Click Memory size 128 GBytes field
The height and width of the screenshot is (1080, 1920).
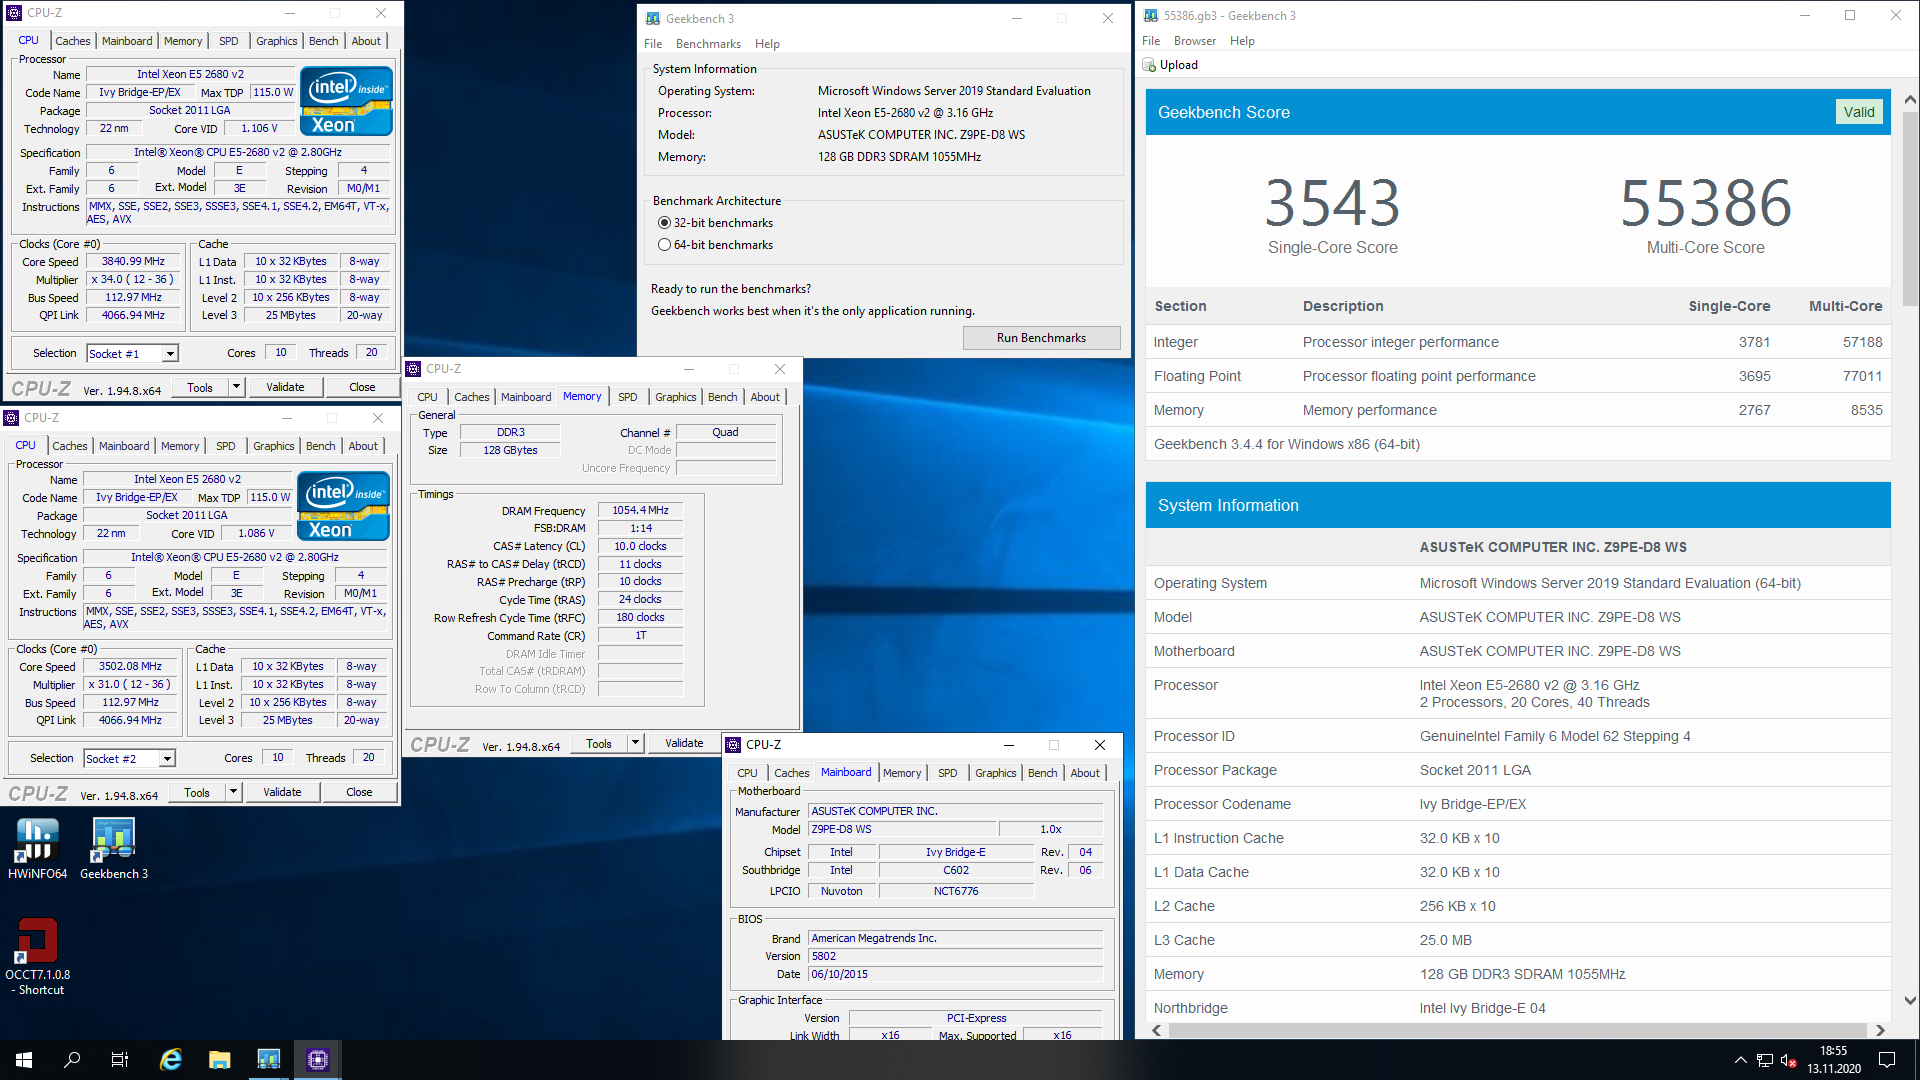(x=510, y=451)
